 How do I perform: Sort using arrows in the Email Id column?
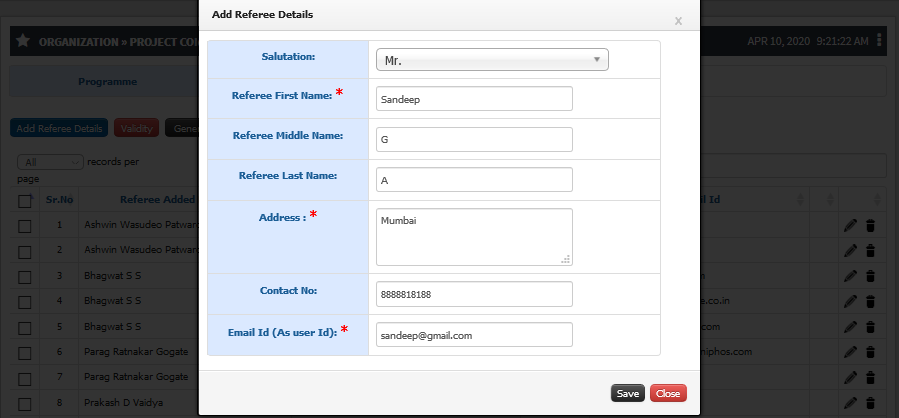(800, 200)
